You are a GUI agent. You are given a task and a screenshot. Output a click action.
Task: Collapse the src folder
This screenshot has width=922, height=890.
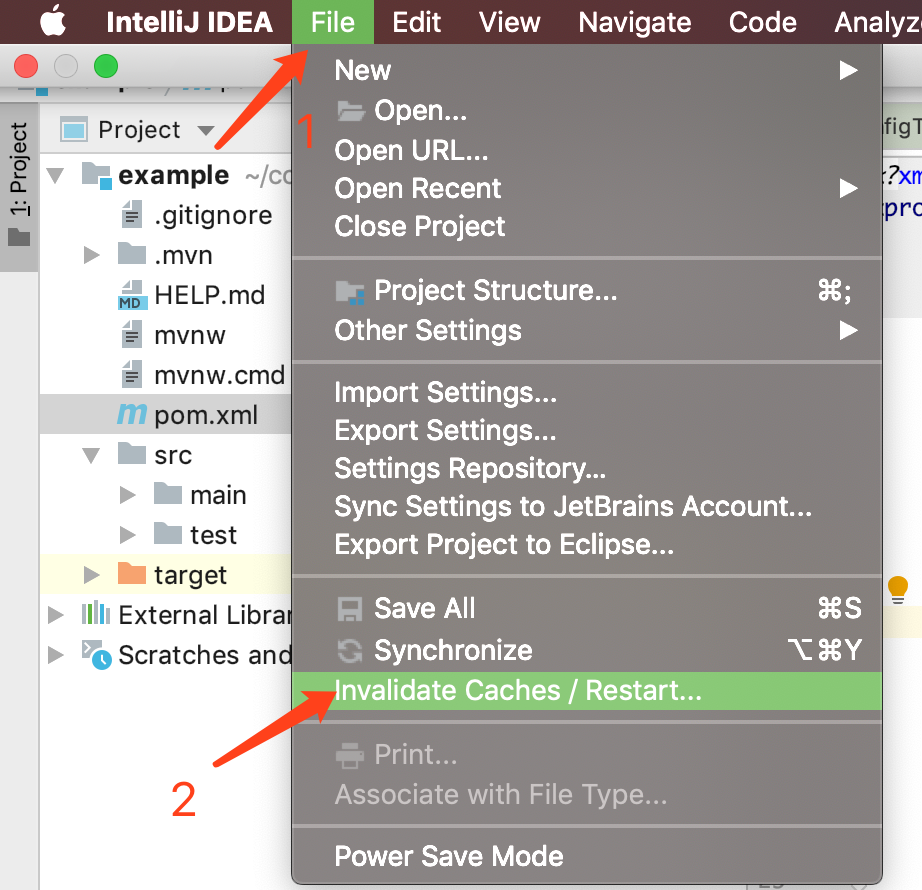pyautogui.click(x=92, y=455)
